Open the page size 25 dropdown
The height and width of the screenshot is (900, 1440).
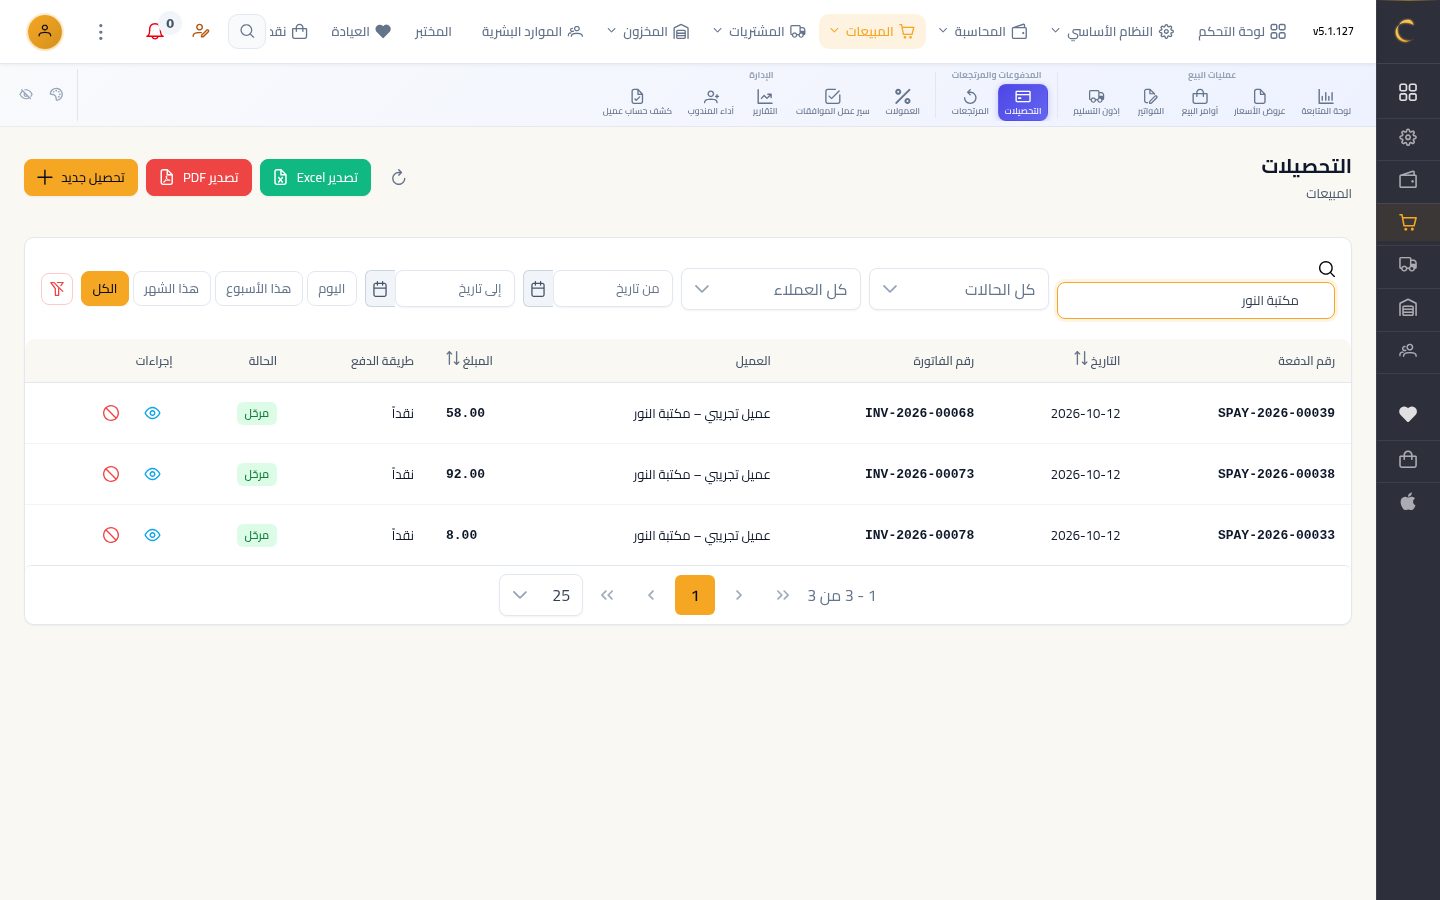[541, 595]
